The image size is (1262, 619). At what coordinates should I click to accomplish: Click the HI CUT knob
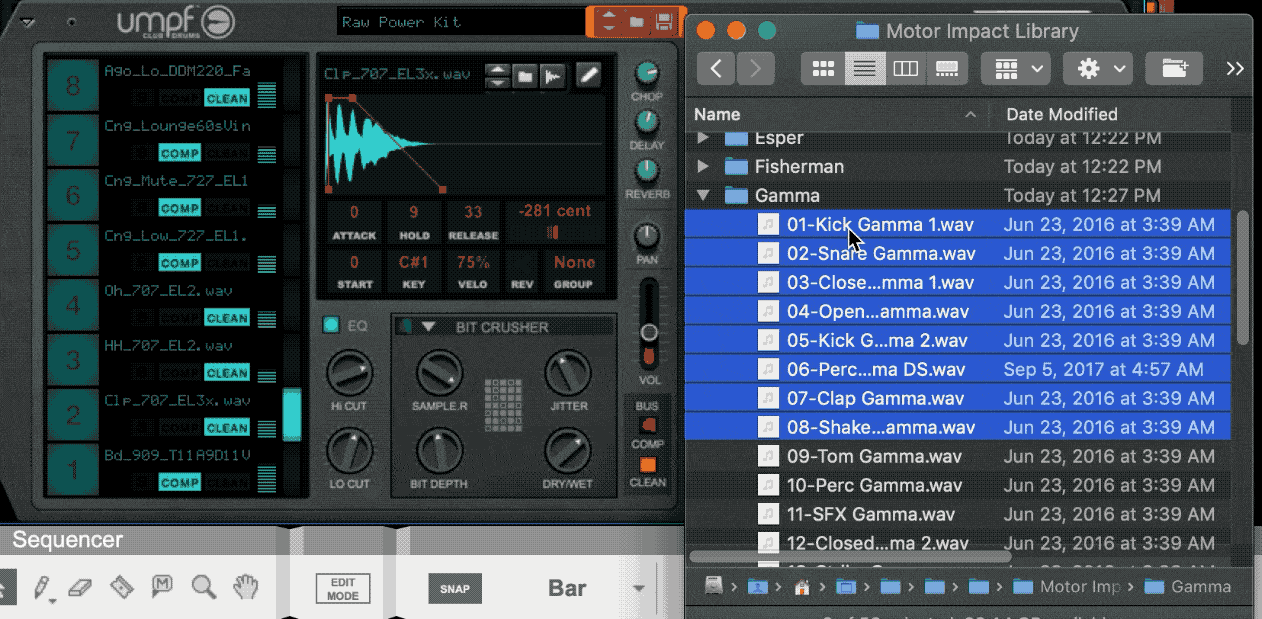350,374
